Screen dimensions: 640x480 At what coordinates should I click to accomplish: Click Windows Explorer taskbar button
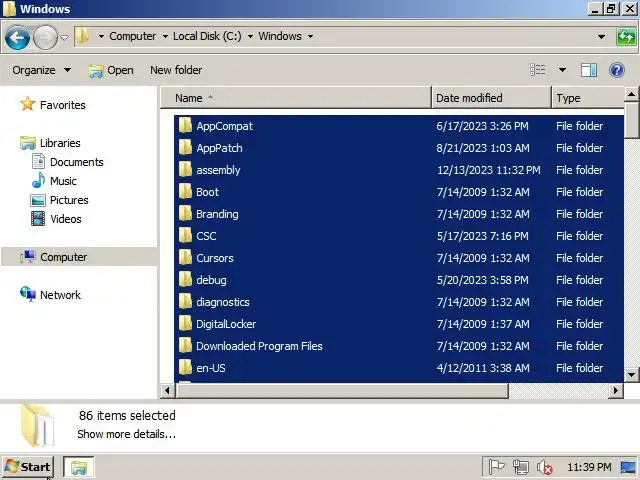point(79,467)
